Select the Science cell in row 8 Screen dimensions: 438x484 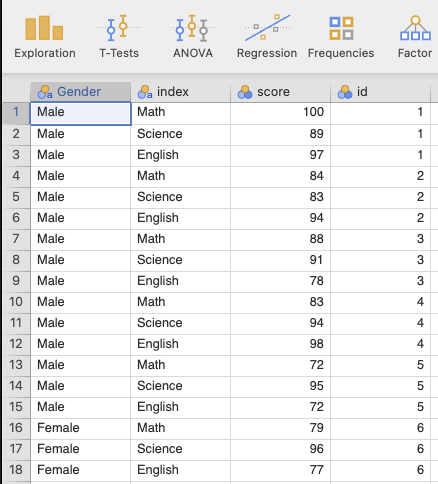[x=180, y=260]
